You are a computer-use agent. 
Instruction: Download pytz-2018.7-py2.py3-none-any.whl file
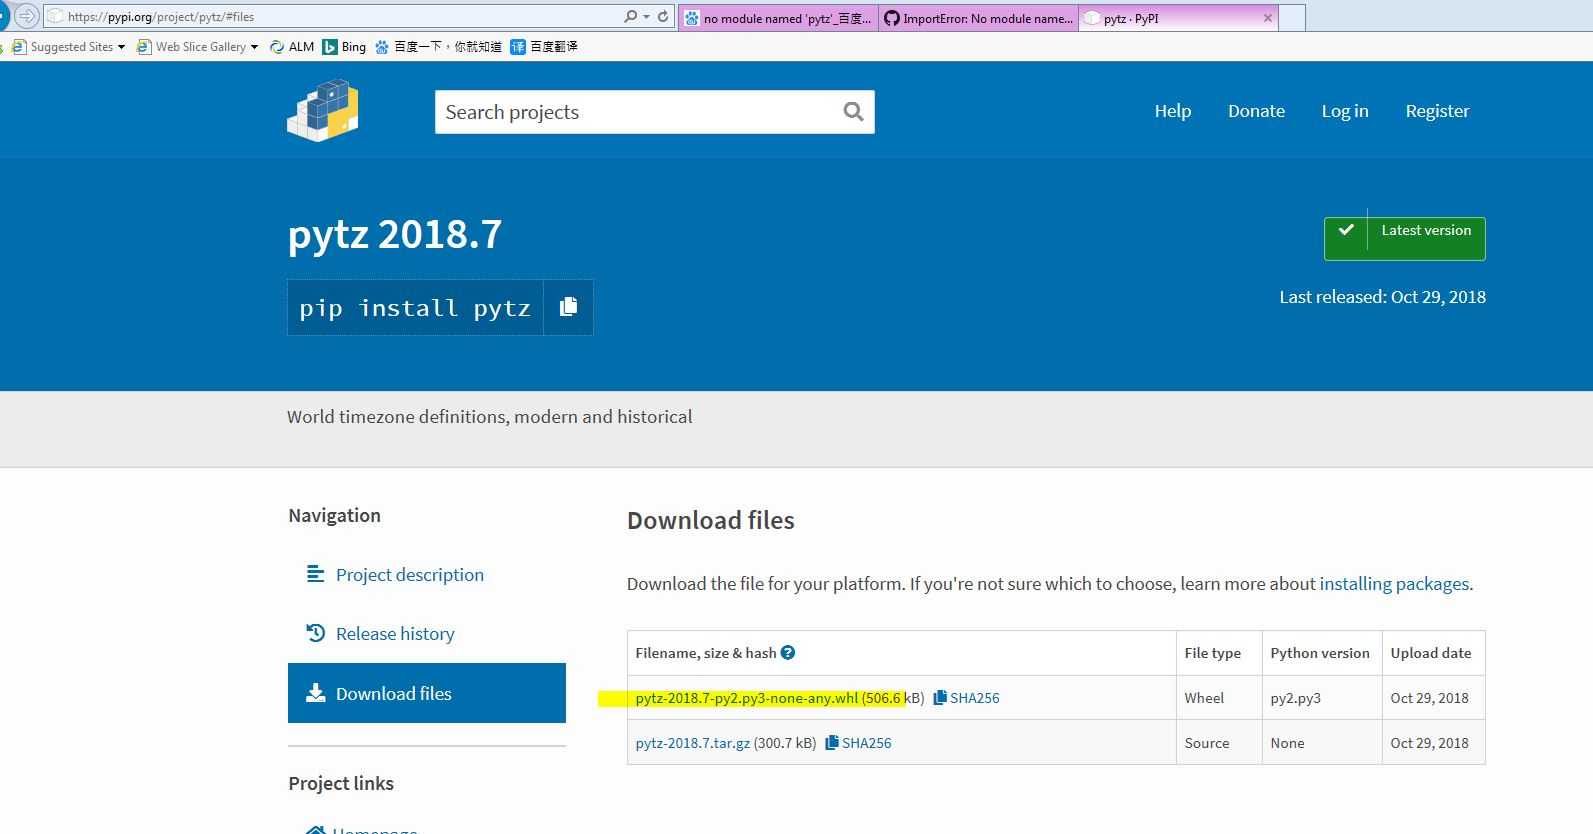pos(746,698)
